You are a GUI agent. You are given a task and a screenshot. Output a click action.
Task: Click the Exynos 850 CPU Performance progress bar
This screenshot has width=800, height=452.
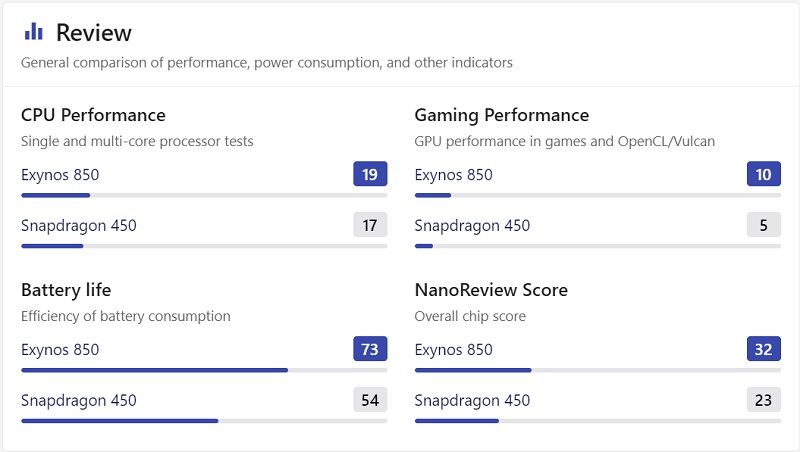204,195
